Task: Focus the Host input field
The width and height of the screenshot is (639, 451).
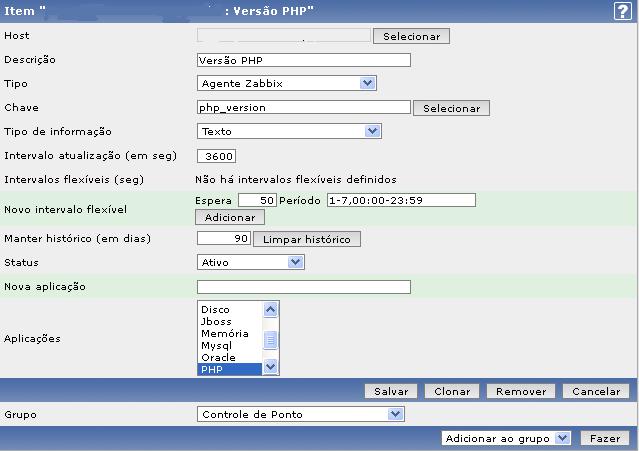Action: (x=284, y=35)
